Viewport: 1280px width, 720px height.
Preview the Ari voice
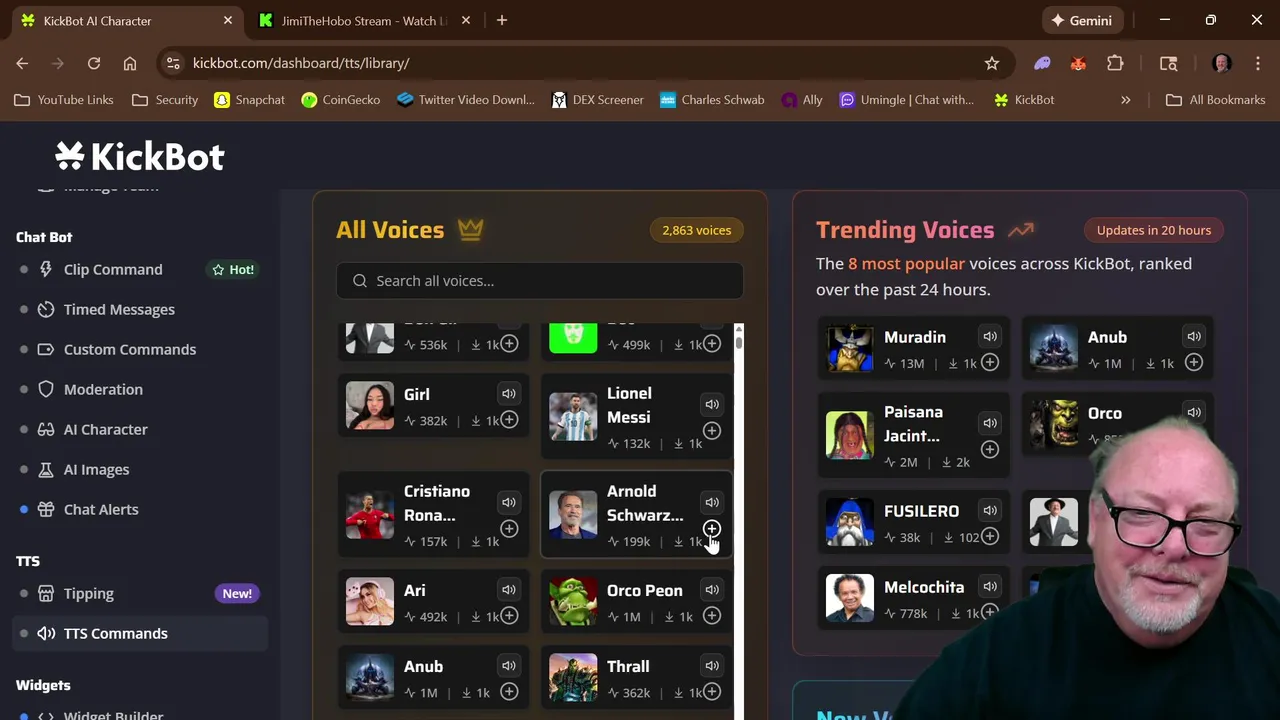pos(509,590)
